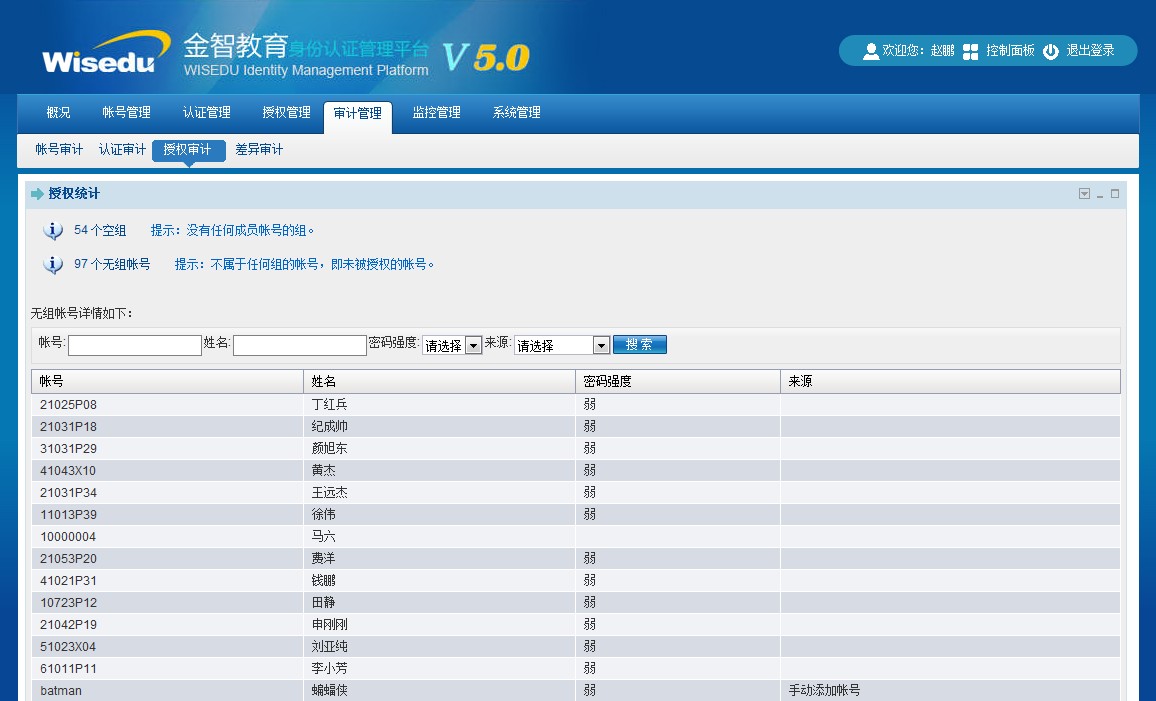This screenshot has width=1156, height=701.
Task: Click the Wisedu logo
Action: tap(99, 53)
